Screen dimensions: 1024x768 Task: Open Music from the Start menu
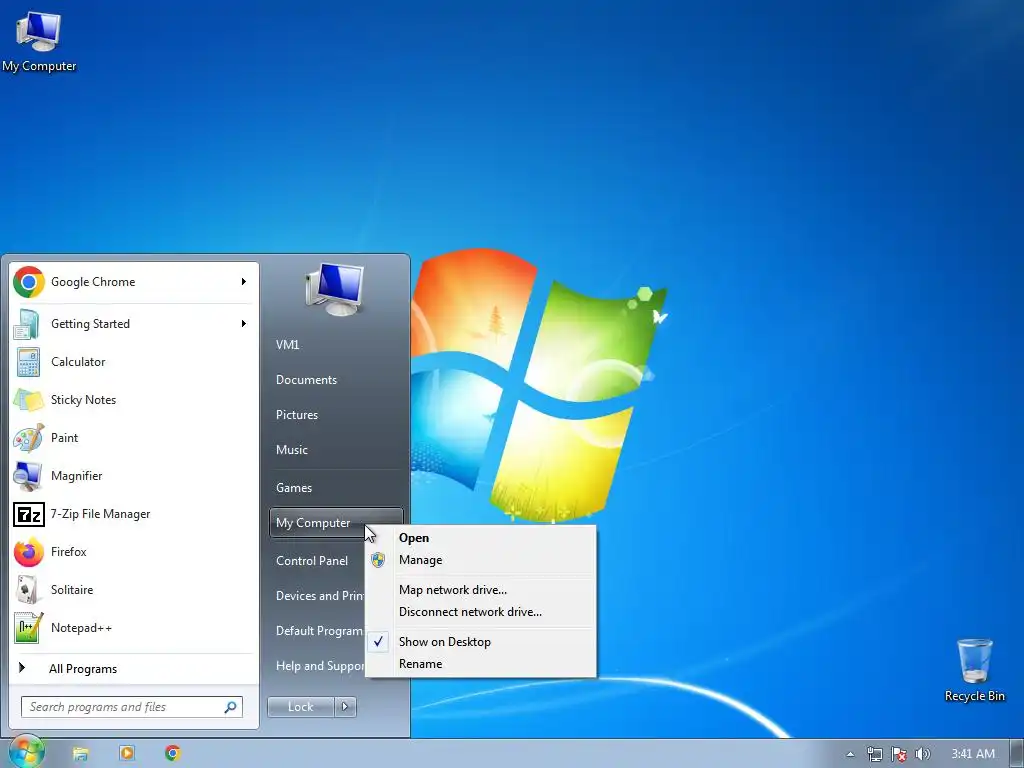[291, 450]
